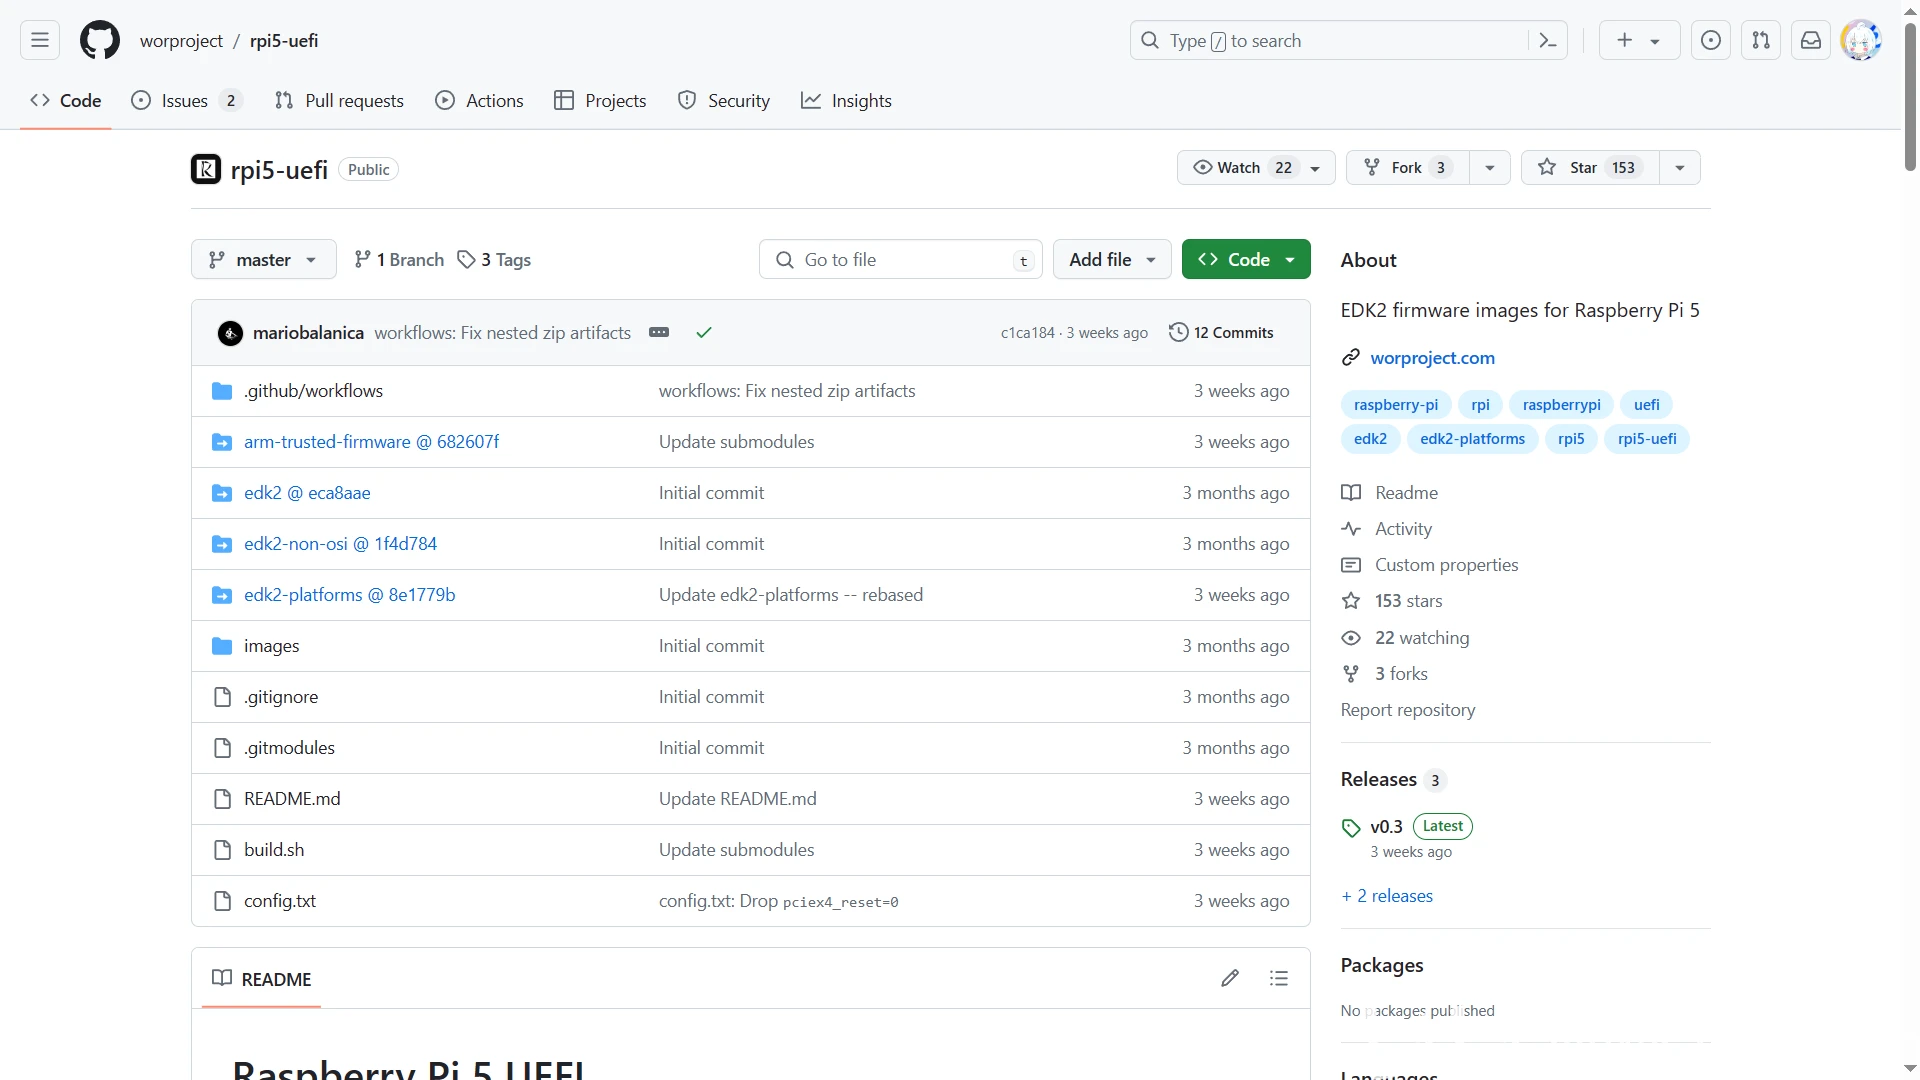Fork the repository
Image resolution: width=1920 pixels, height=1080 pixels.
click(1408, 168)
